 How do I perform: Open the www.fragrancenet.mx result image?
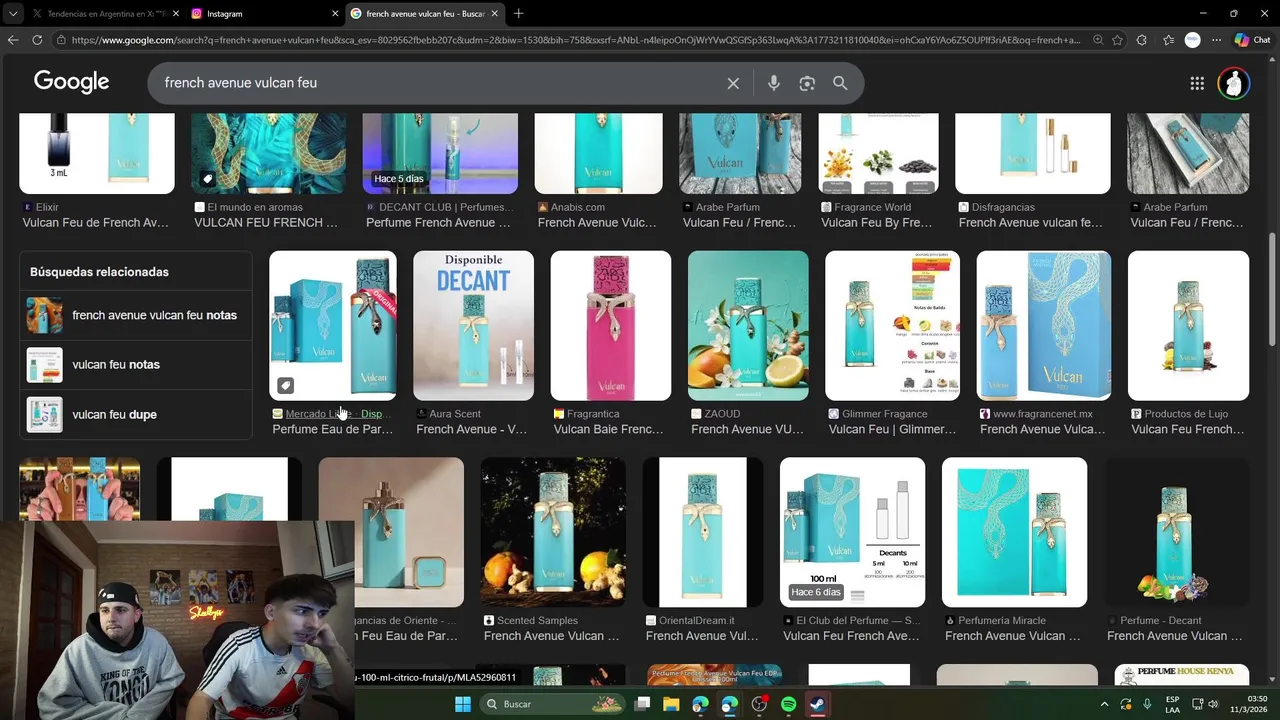point(1043,325)
